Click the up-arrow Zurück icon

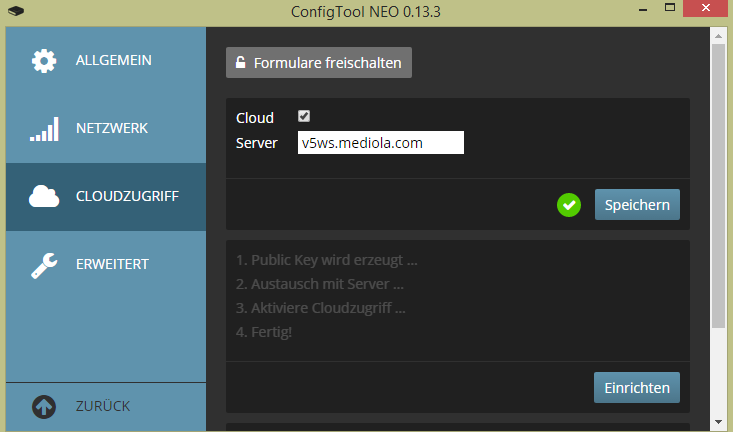tap(44, 406)
